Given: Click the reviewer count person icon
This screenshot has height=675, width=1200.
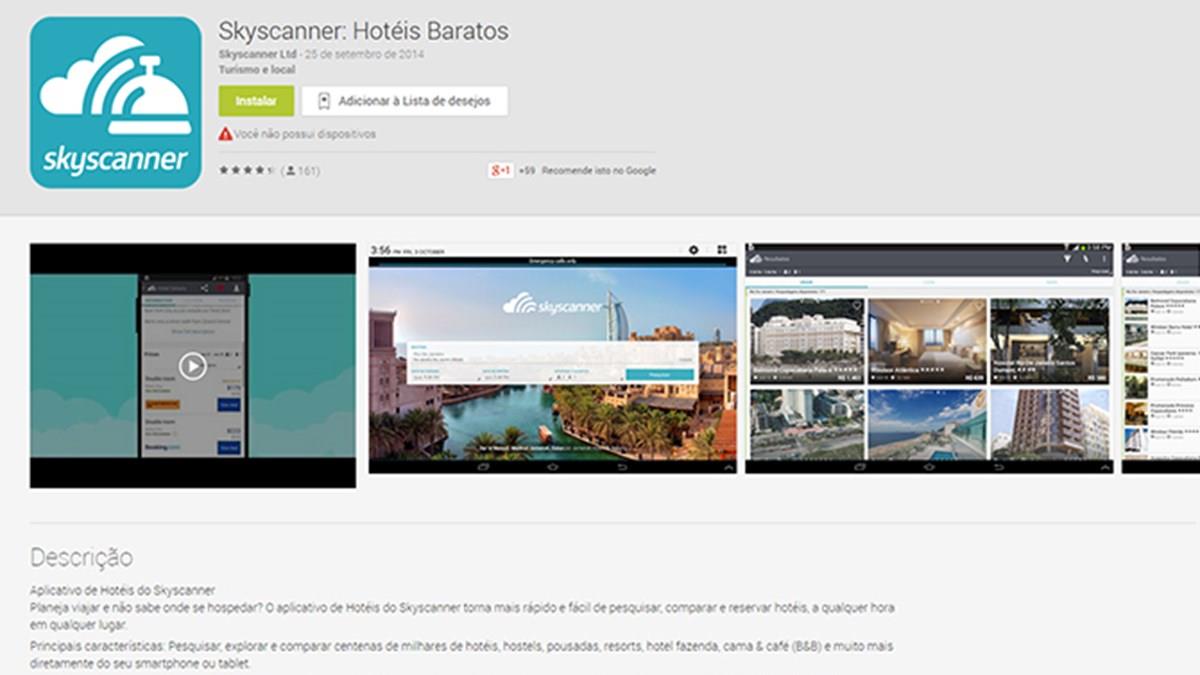Looking at the screenshot, I should (290, 171).
